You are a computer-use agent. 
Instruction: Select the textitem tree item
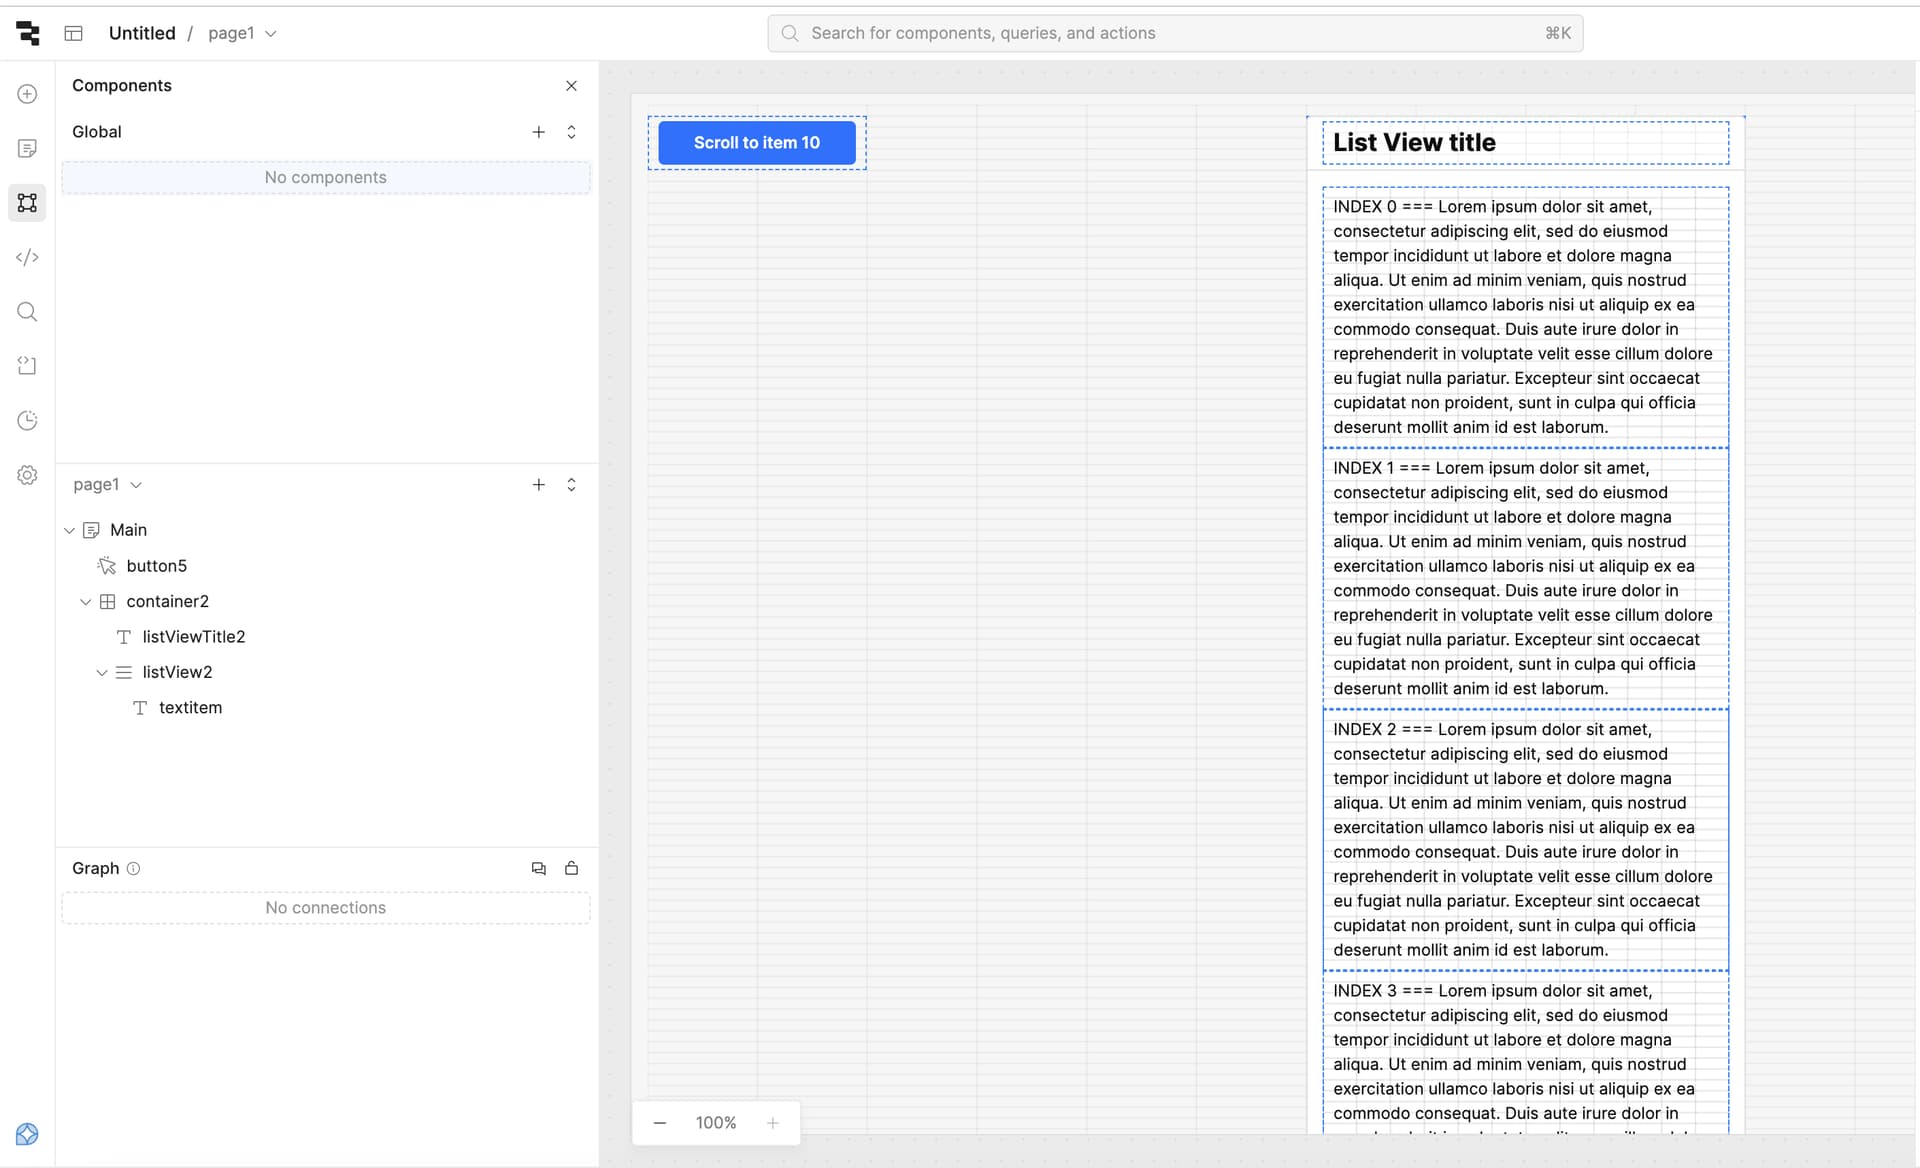(x=190, y=708)
